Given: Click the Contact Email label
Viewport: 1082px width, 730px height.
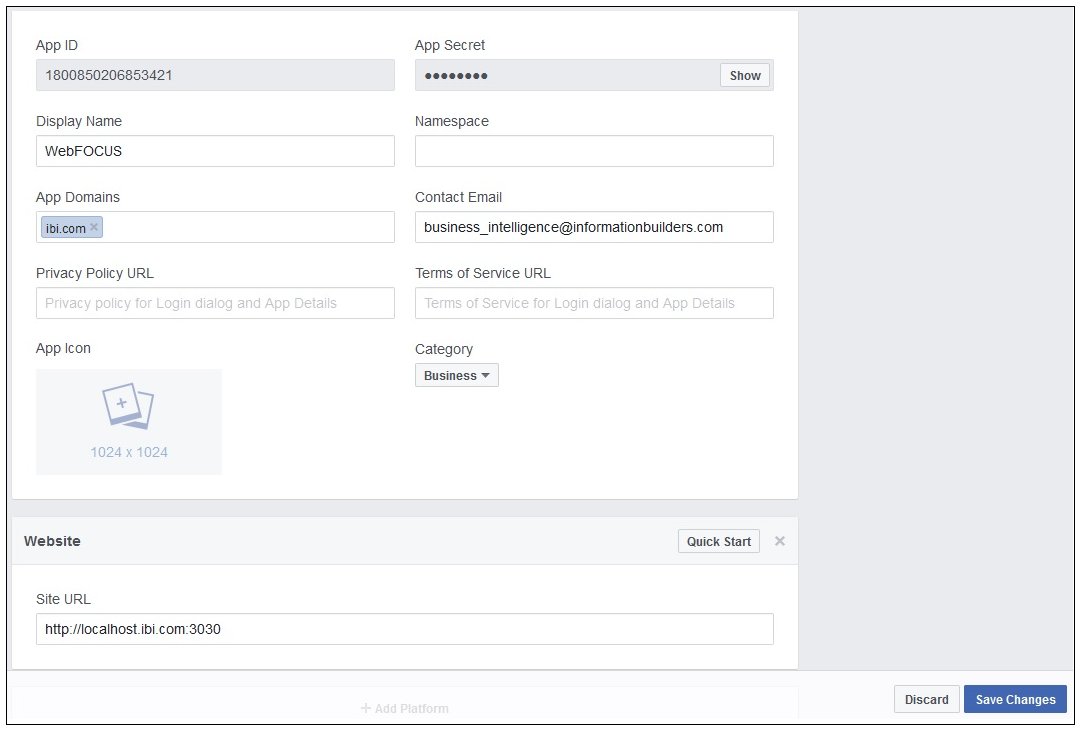Looking at the screenshot, I should 458,197.
